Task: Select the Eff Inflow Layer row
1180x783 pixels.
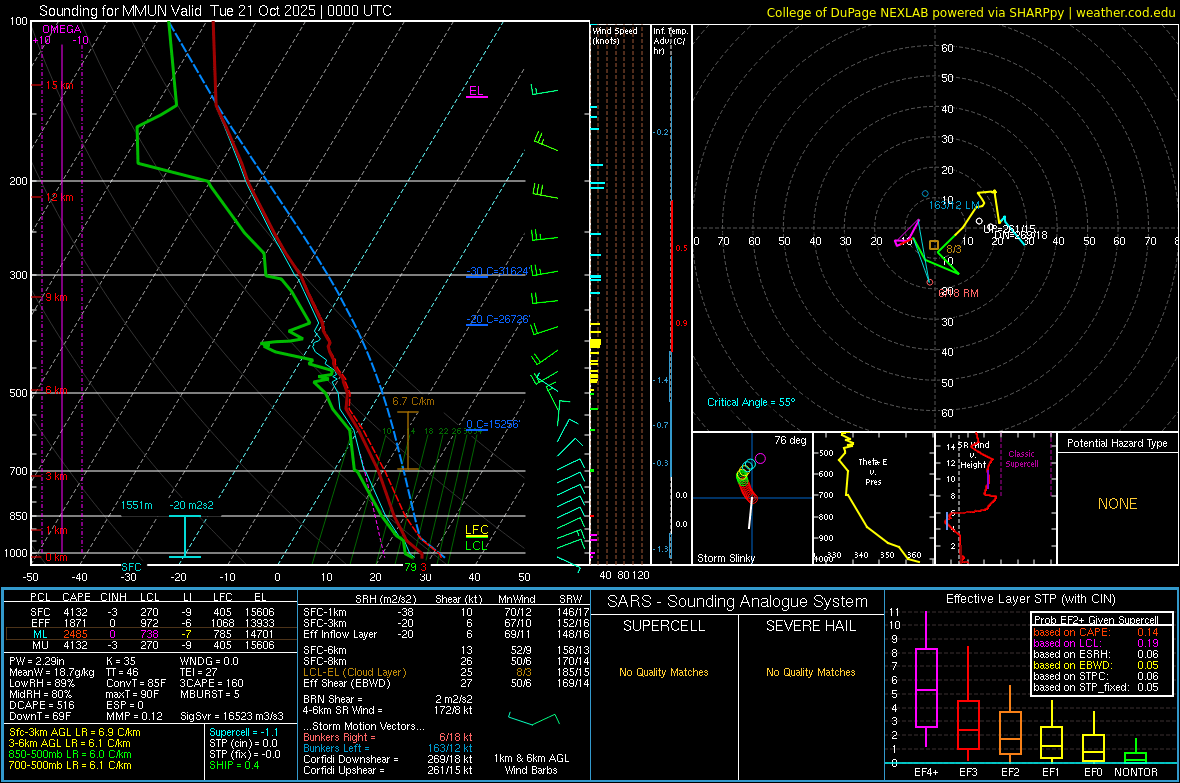Action: coord(446,634)
